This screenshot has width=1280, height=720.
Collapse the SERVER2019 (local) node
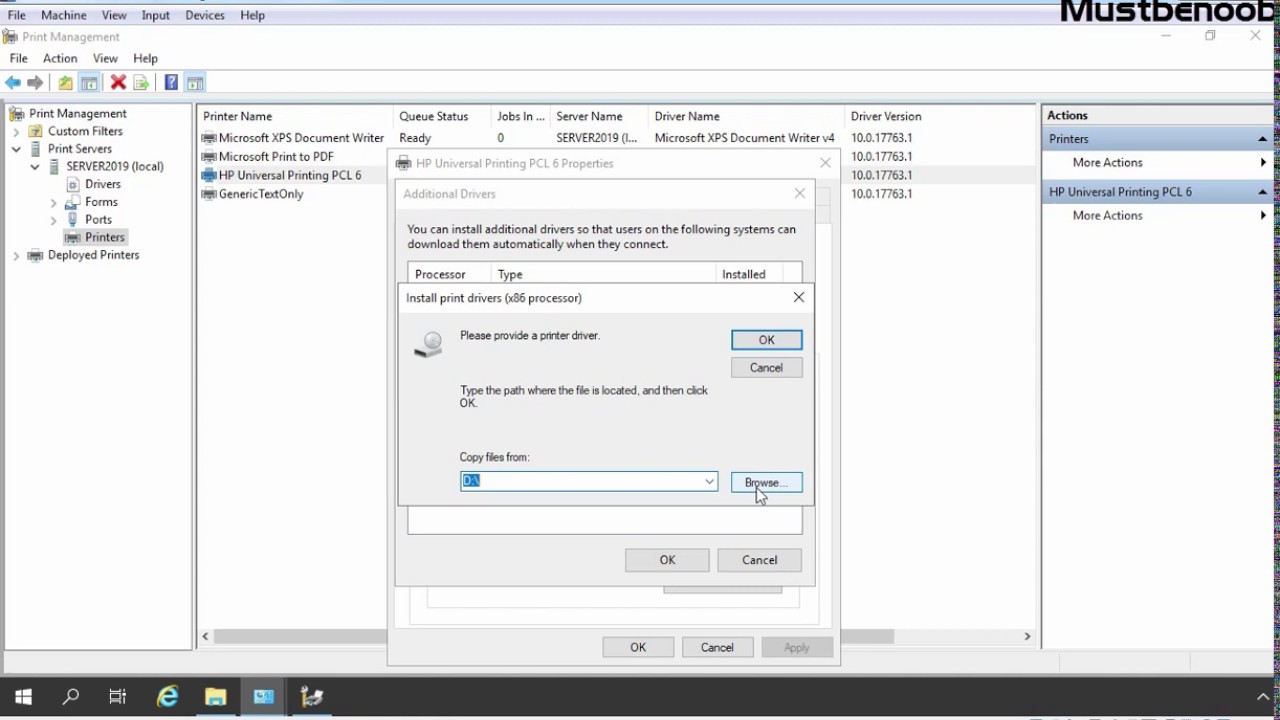tap(35, 167)
